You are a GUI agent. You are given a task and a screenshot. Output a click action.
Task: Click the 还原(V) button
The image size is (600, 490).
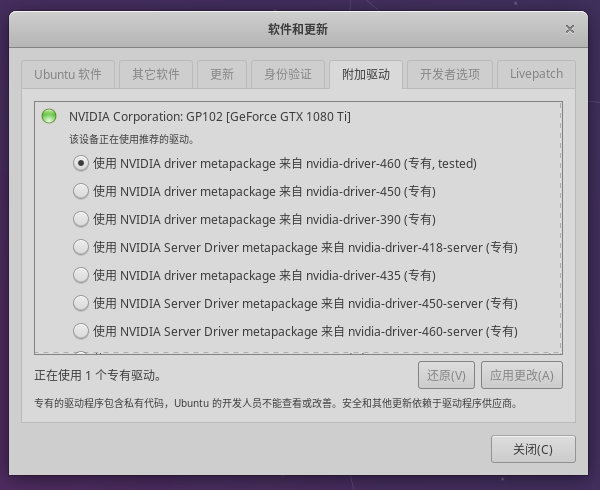pos(446,375)
